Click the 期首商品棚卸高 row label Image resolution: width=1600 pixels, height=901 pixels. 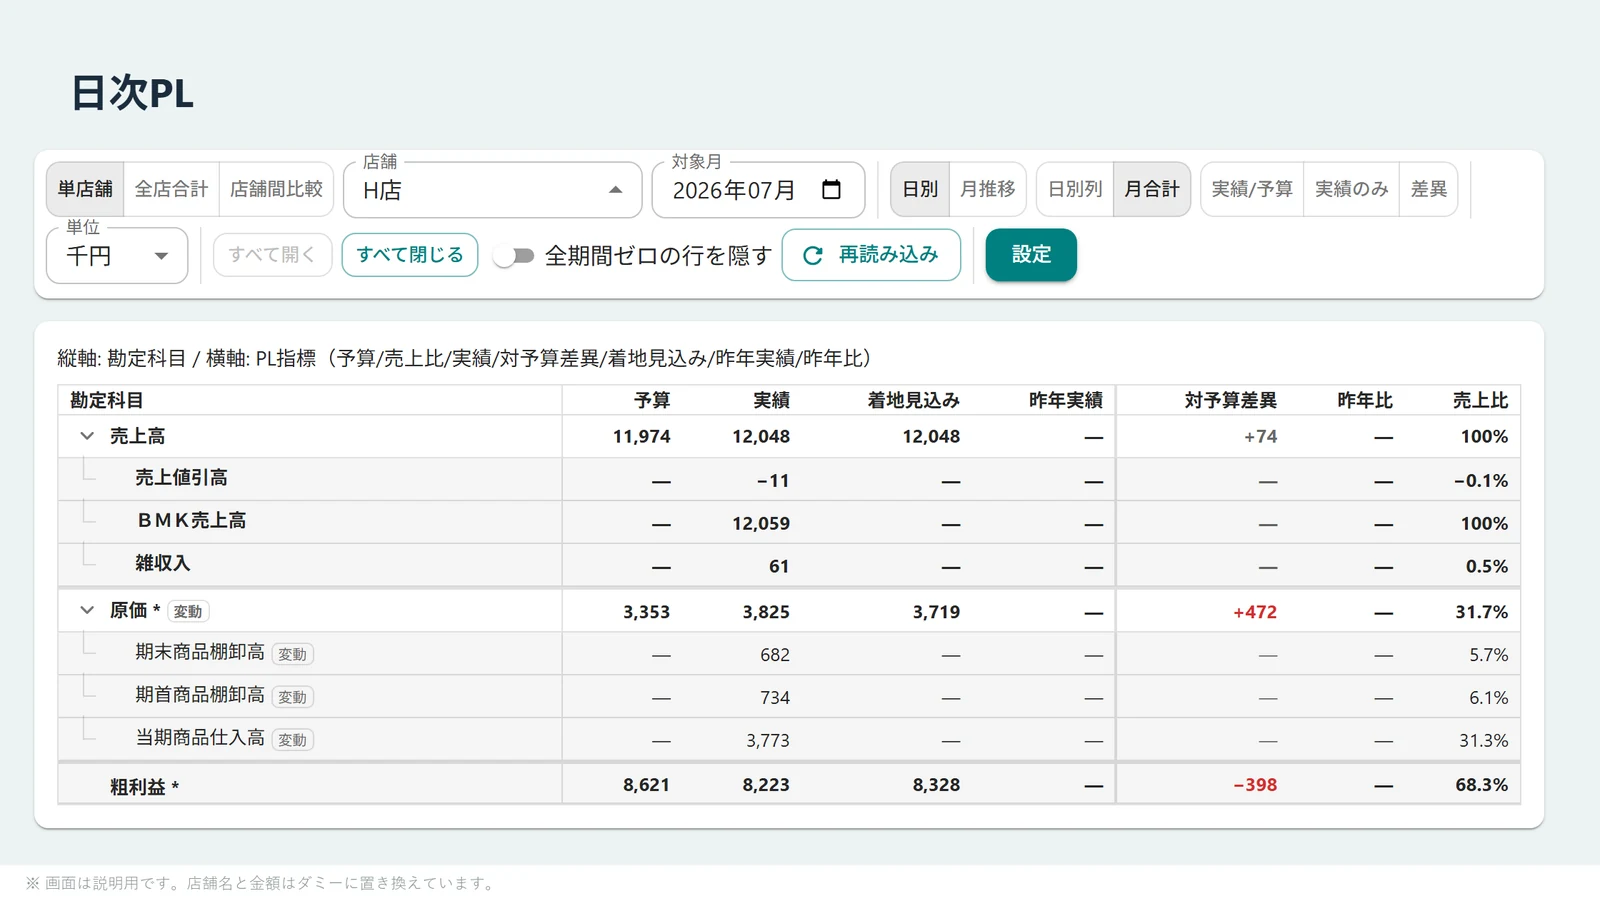(x=200, y=696)
